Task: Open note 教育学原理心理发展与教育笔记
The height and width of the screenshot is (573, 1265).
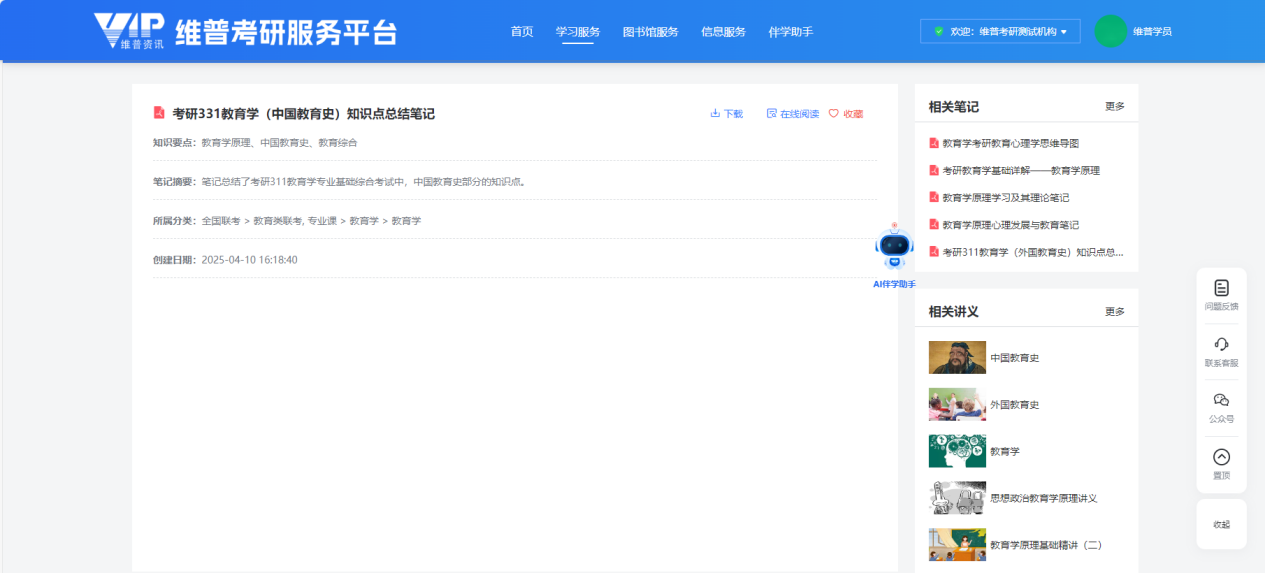Action: click(x=1010, y=225)
